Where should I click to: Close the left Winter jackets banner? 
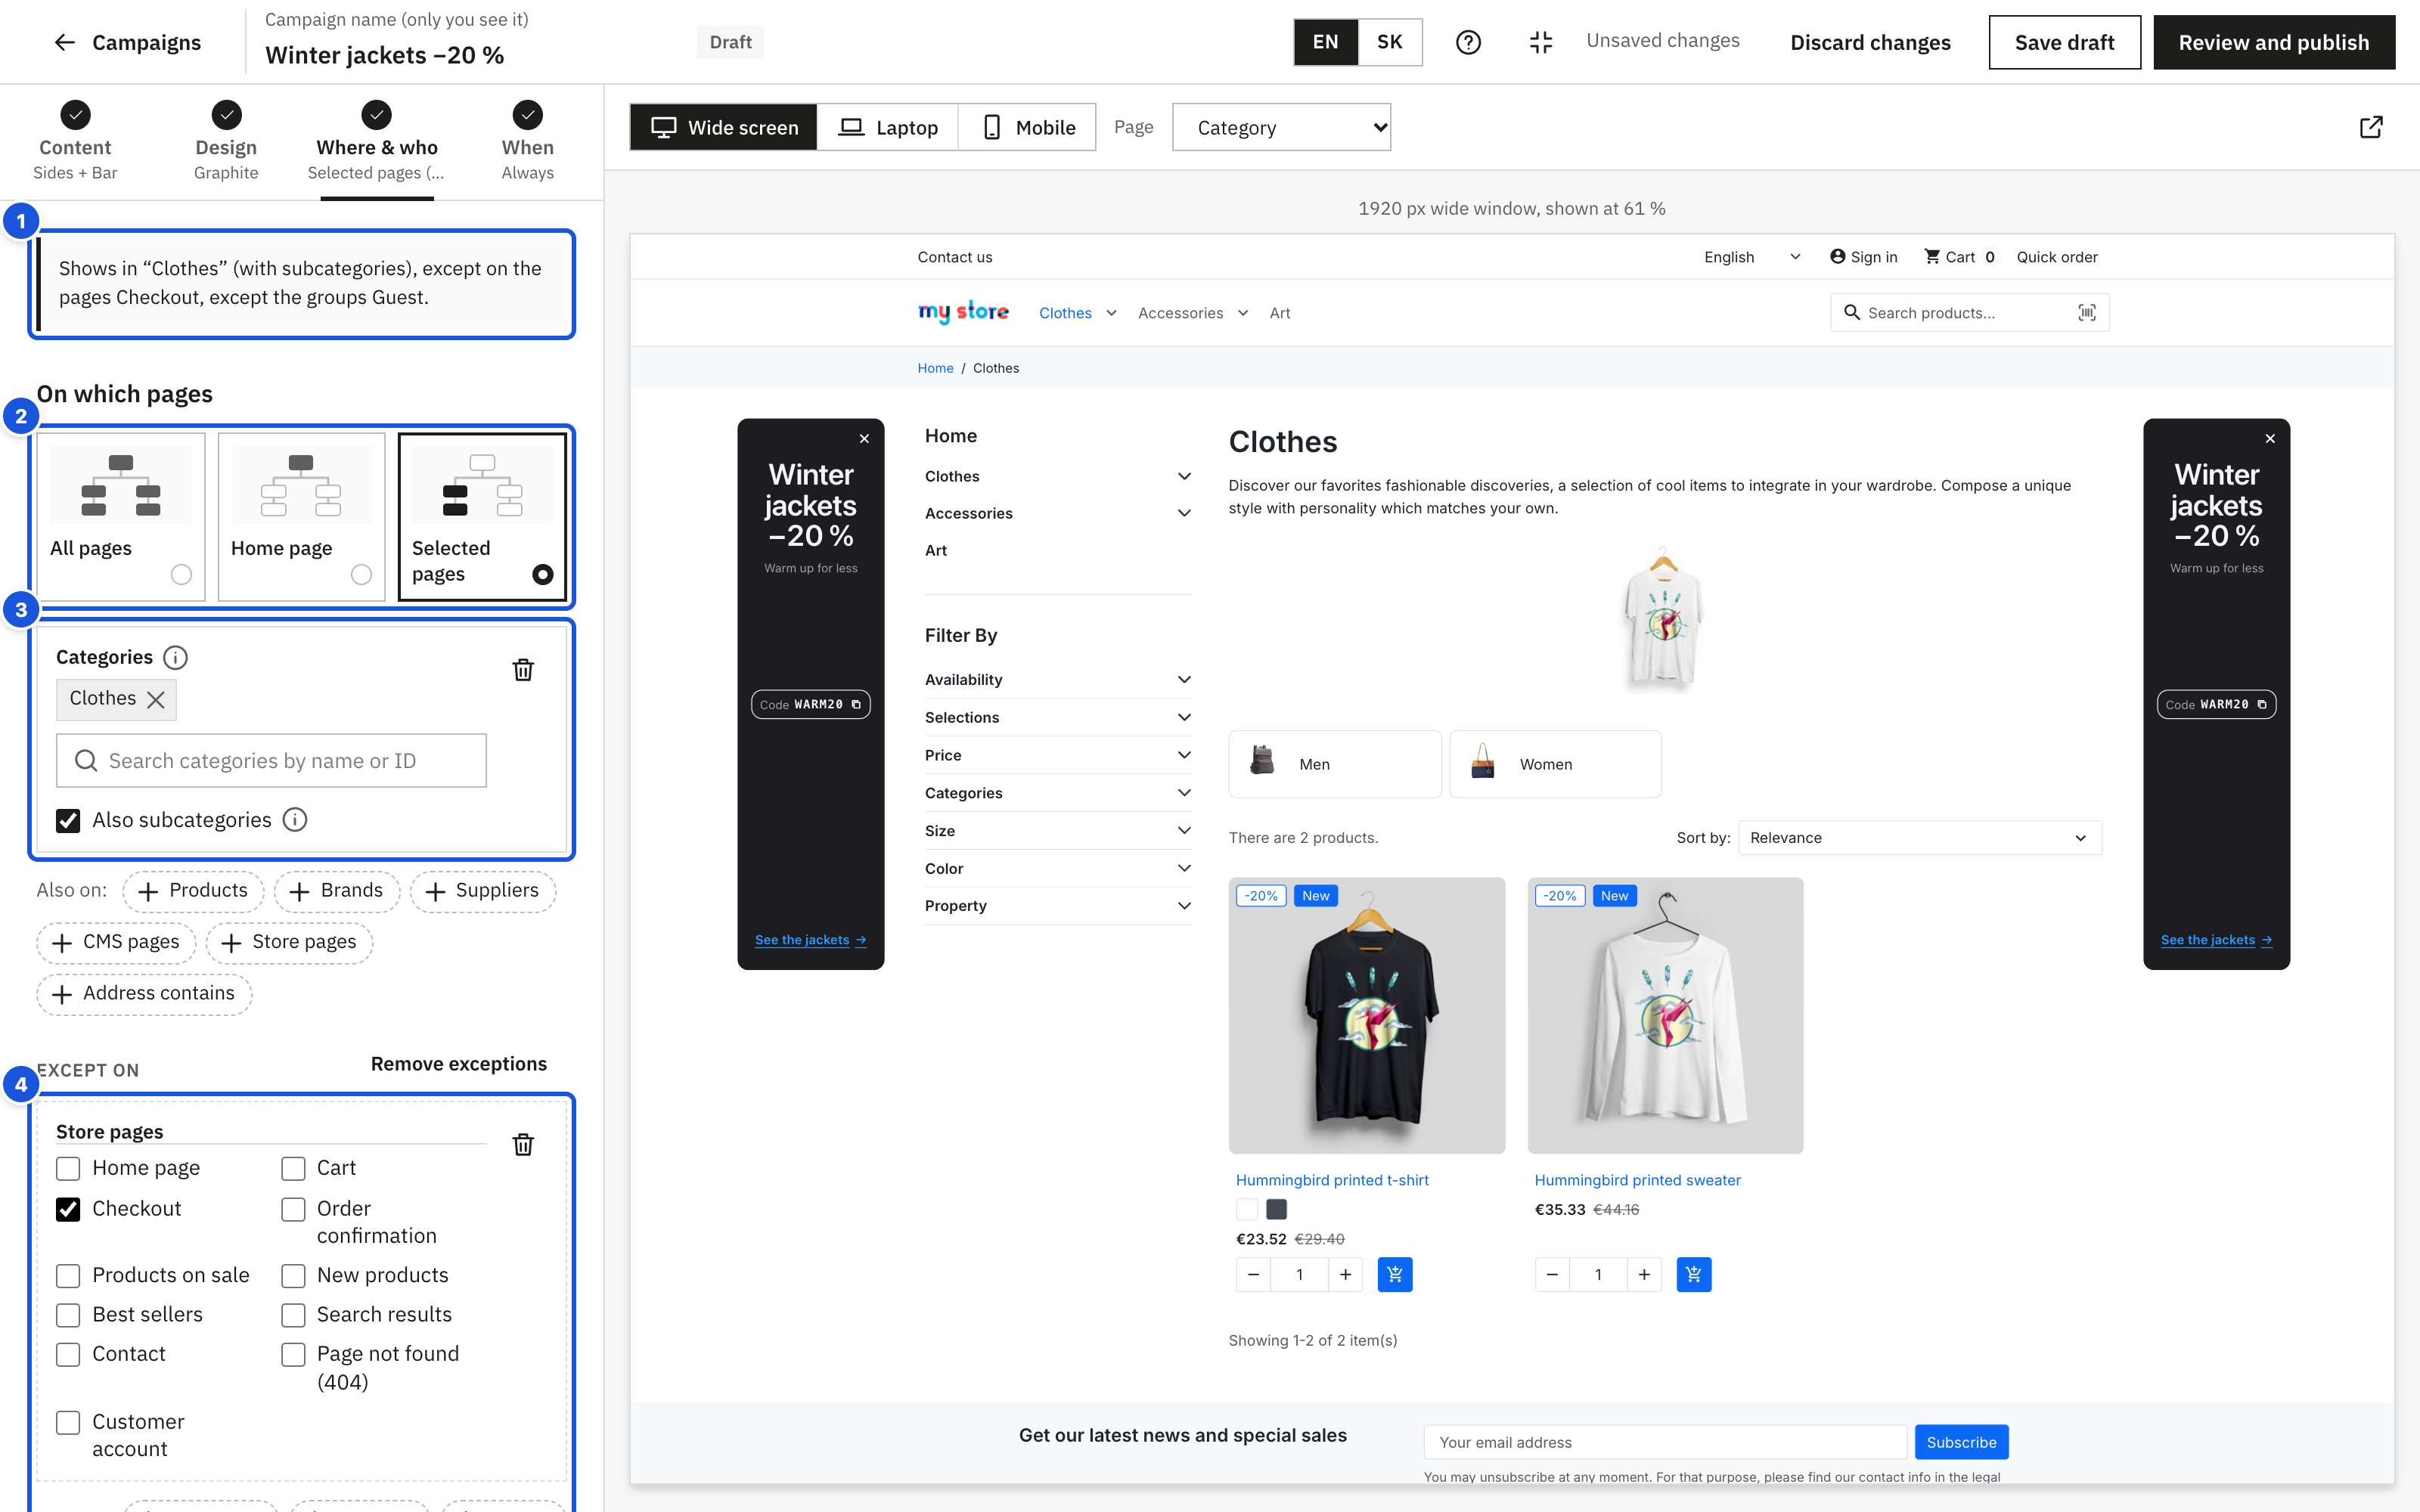pyautogui.click(x=865, y=438)
